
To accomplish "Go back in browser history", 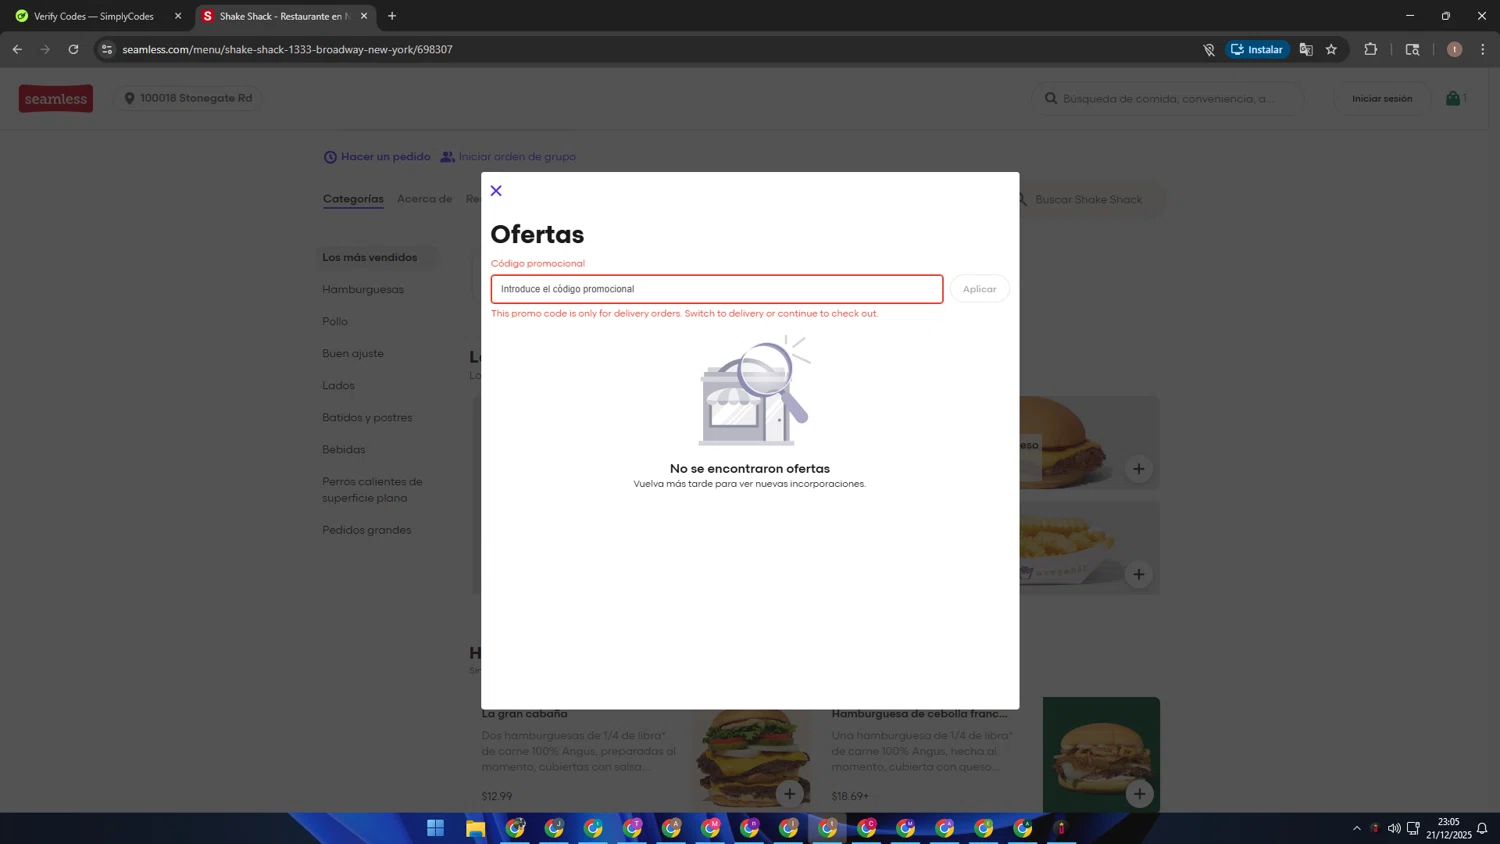I will coord(17,49).
